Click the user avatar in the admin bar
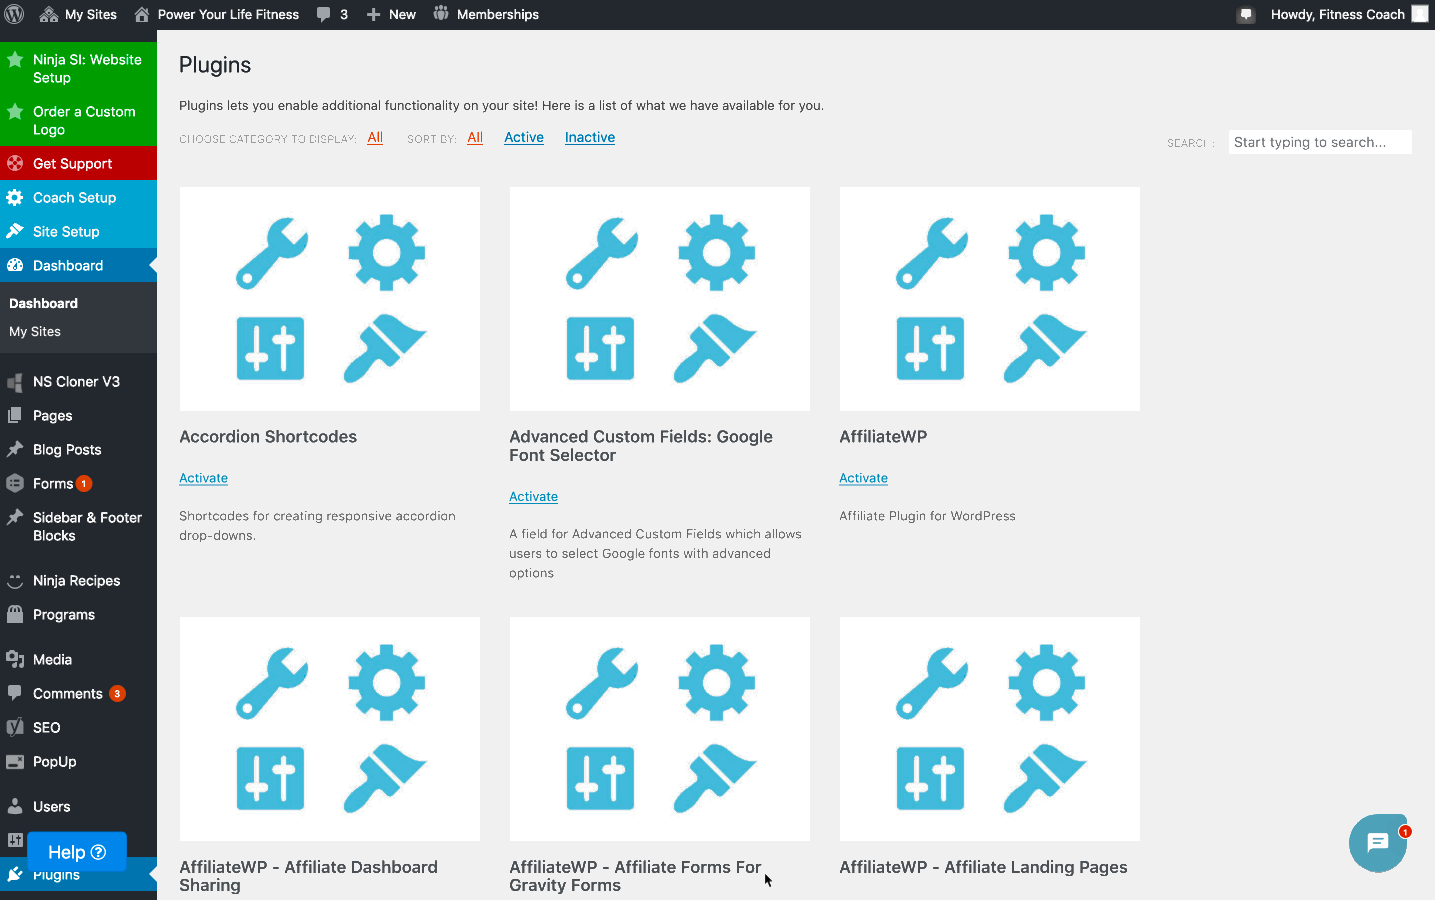This screenshot has height=900, width=1435. (x=1420, y=14)
